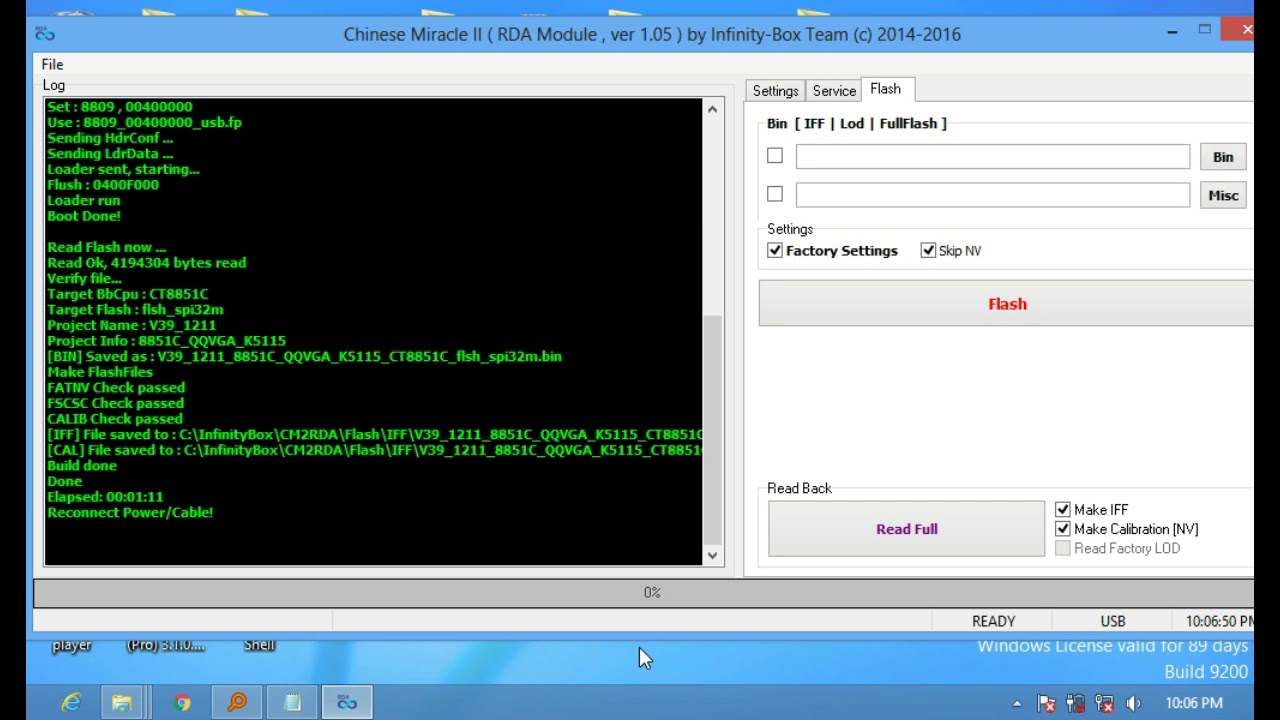This screenshot has width=1280, height=720.
Task: Click log line 'Read Ok, 4194304 bytes read'
Action: [x=146, y=263]
